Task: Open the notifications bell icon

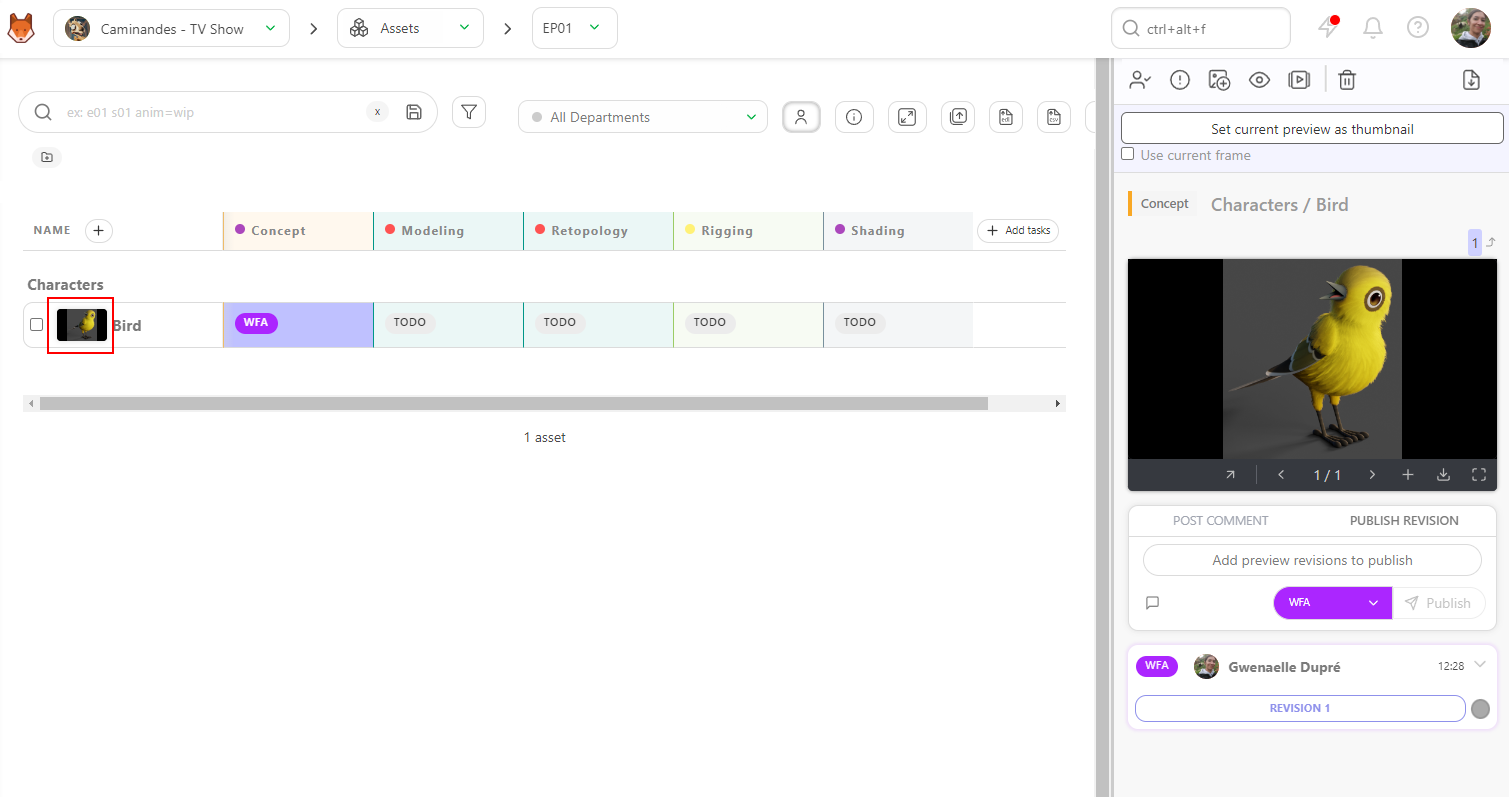Action: click(x=1373, y=28)
